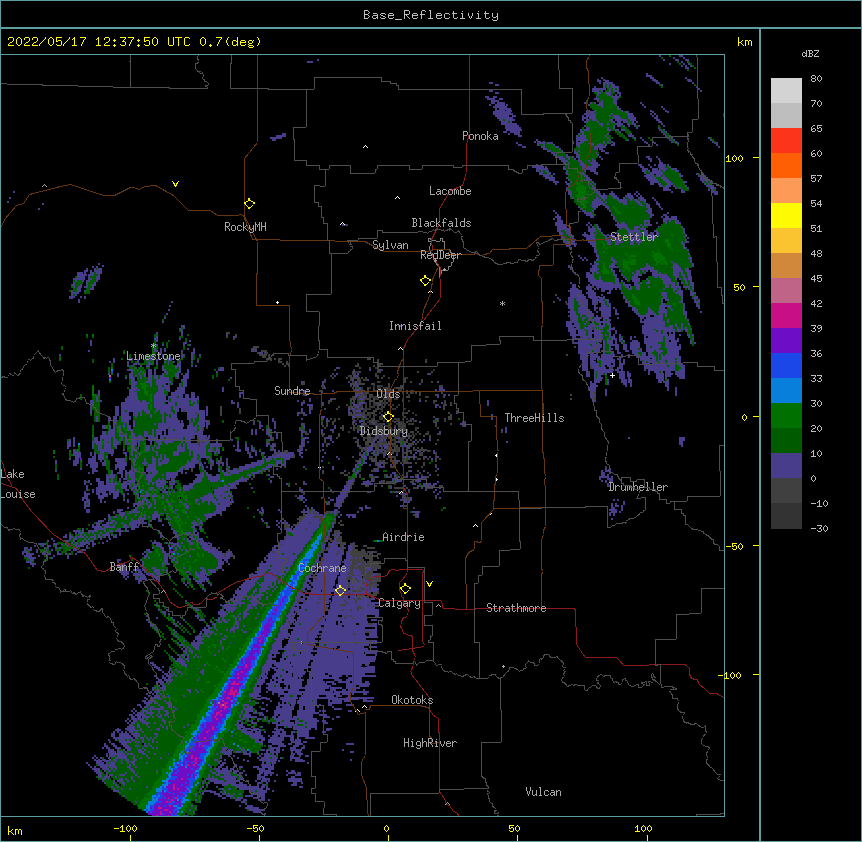Click the 100 tick on right axis
Image resolution: width=862 pixels, height=842 pixels.
[734, 158]
